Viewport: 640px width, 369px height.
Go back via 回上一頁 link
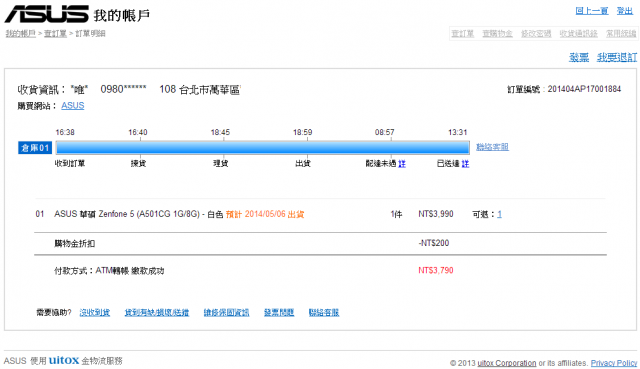(x=591, y=11)
